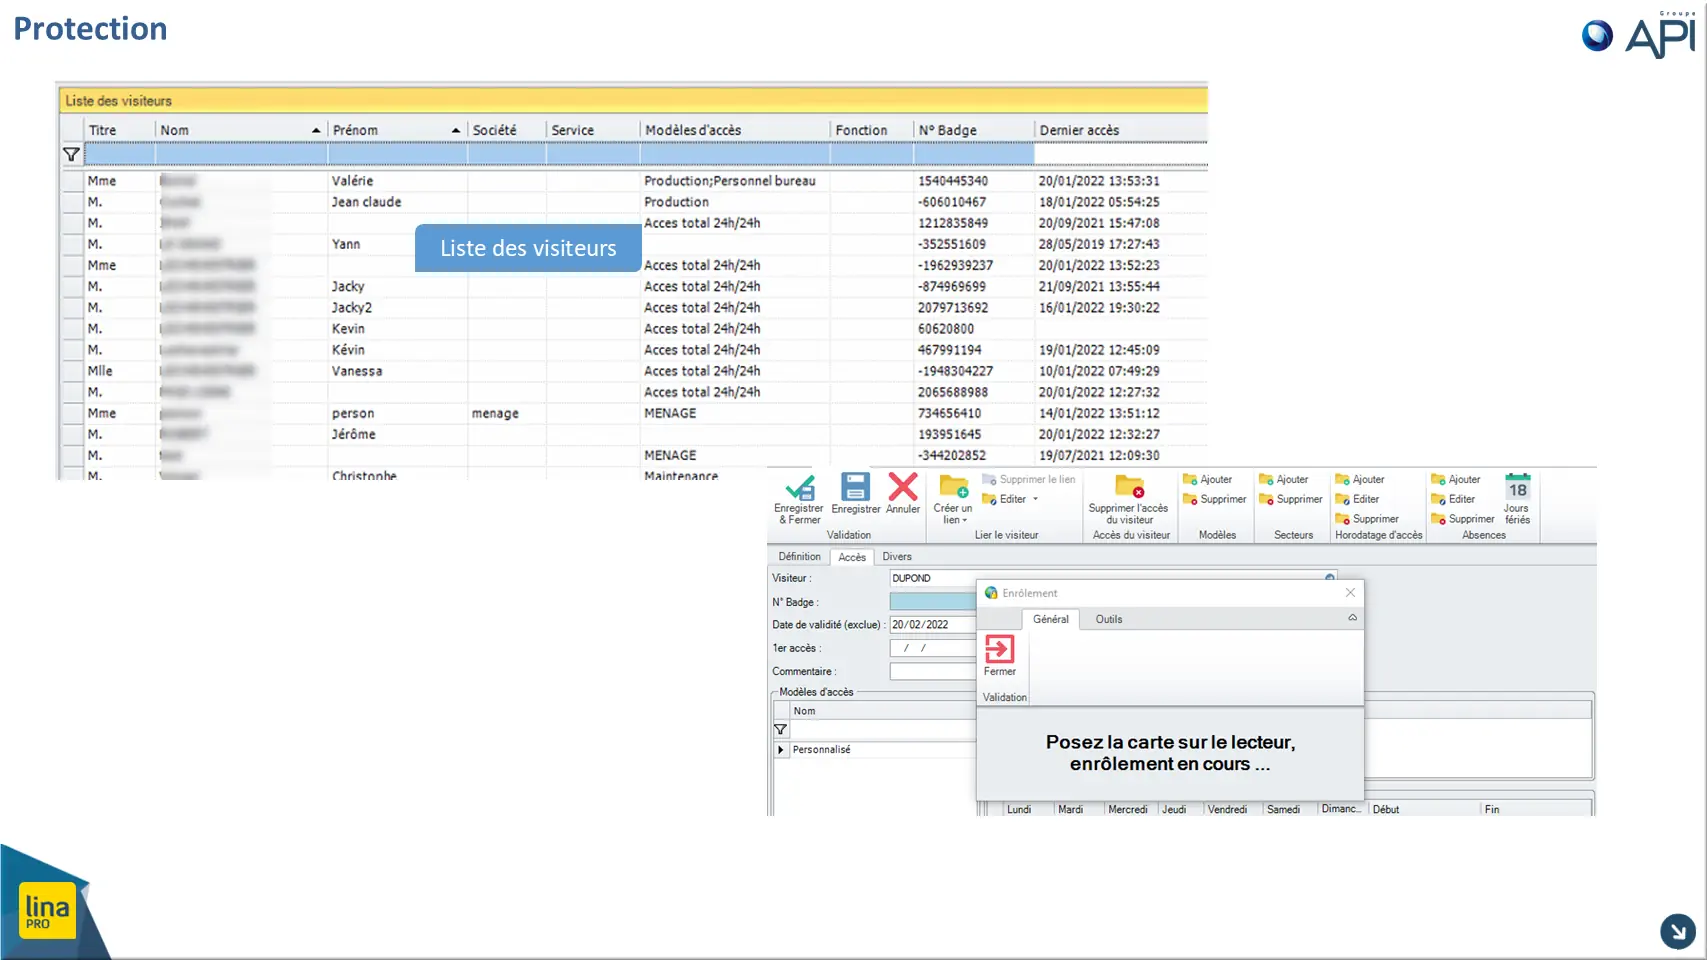Image resolution: width=1707 pixels, height=960 pixels.
Task: Click Ajouter in the Modèles group
Action: coord(1207,480)
